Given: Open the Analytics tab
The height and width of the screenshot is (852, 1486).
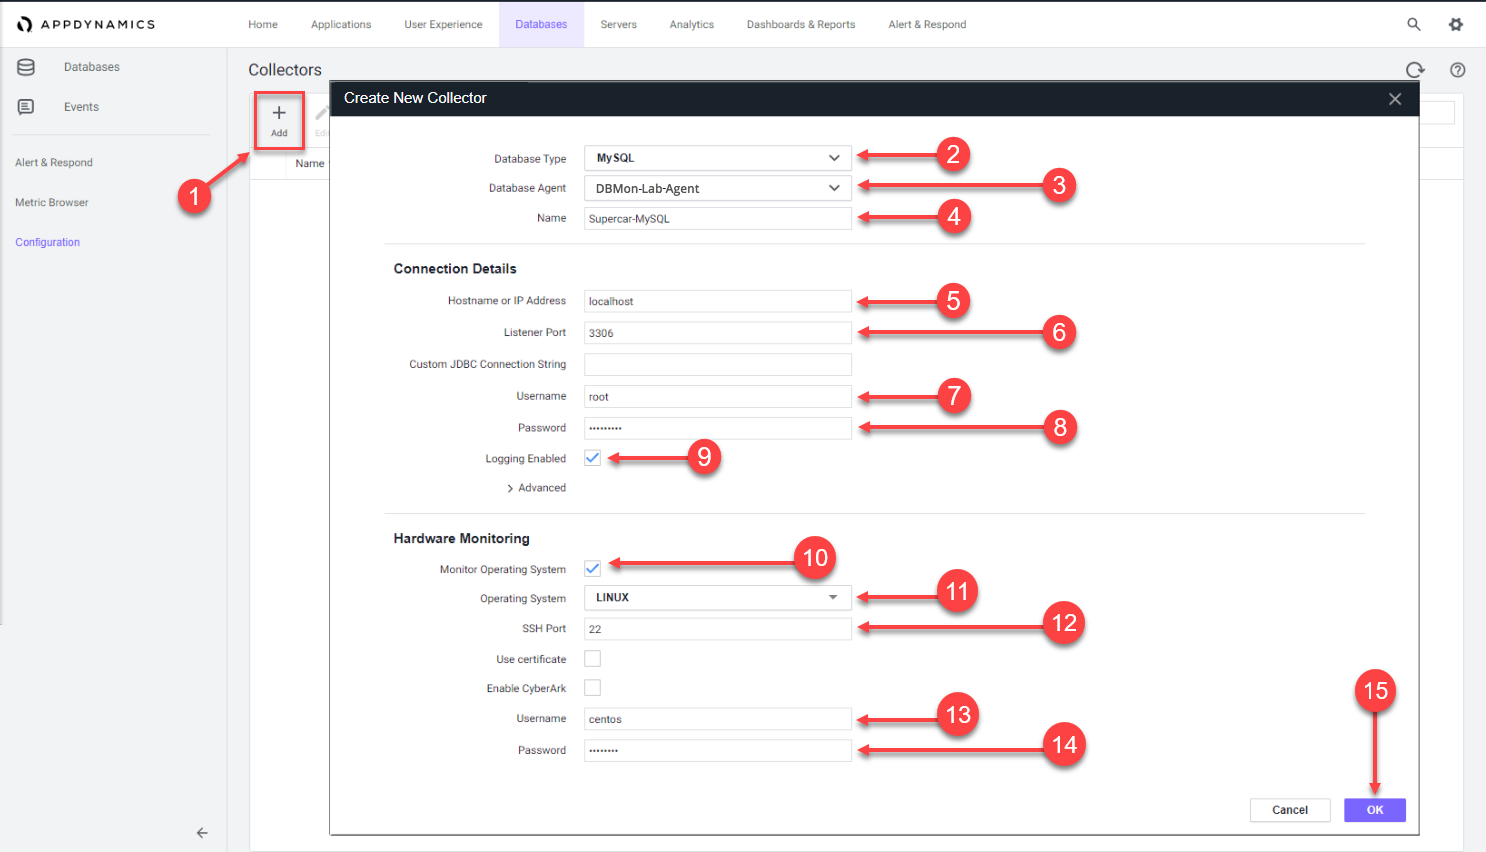Looking at the screenshot, I should tap(692, 24).
